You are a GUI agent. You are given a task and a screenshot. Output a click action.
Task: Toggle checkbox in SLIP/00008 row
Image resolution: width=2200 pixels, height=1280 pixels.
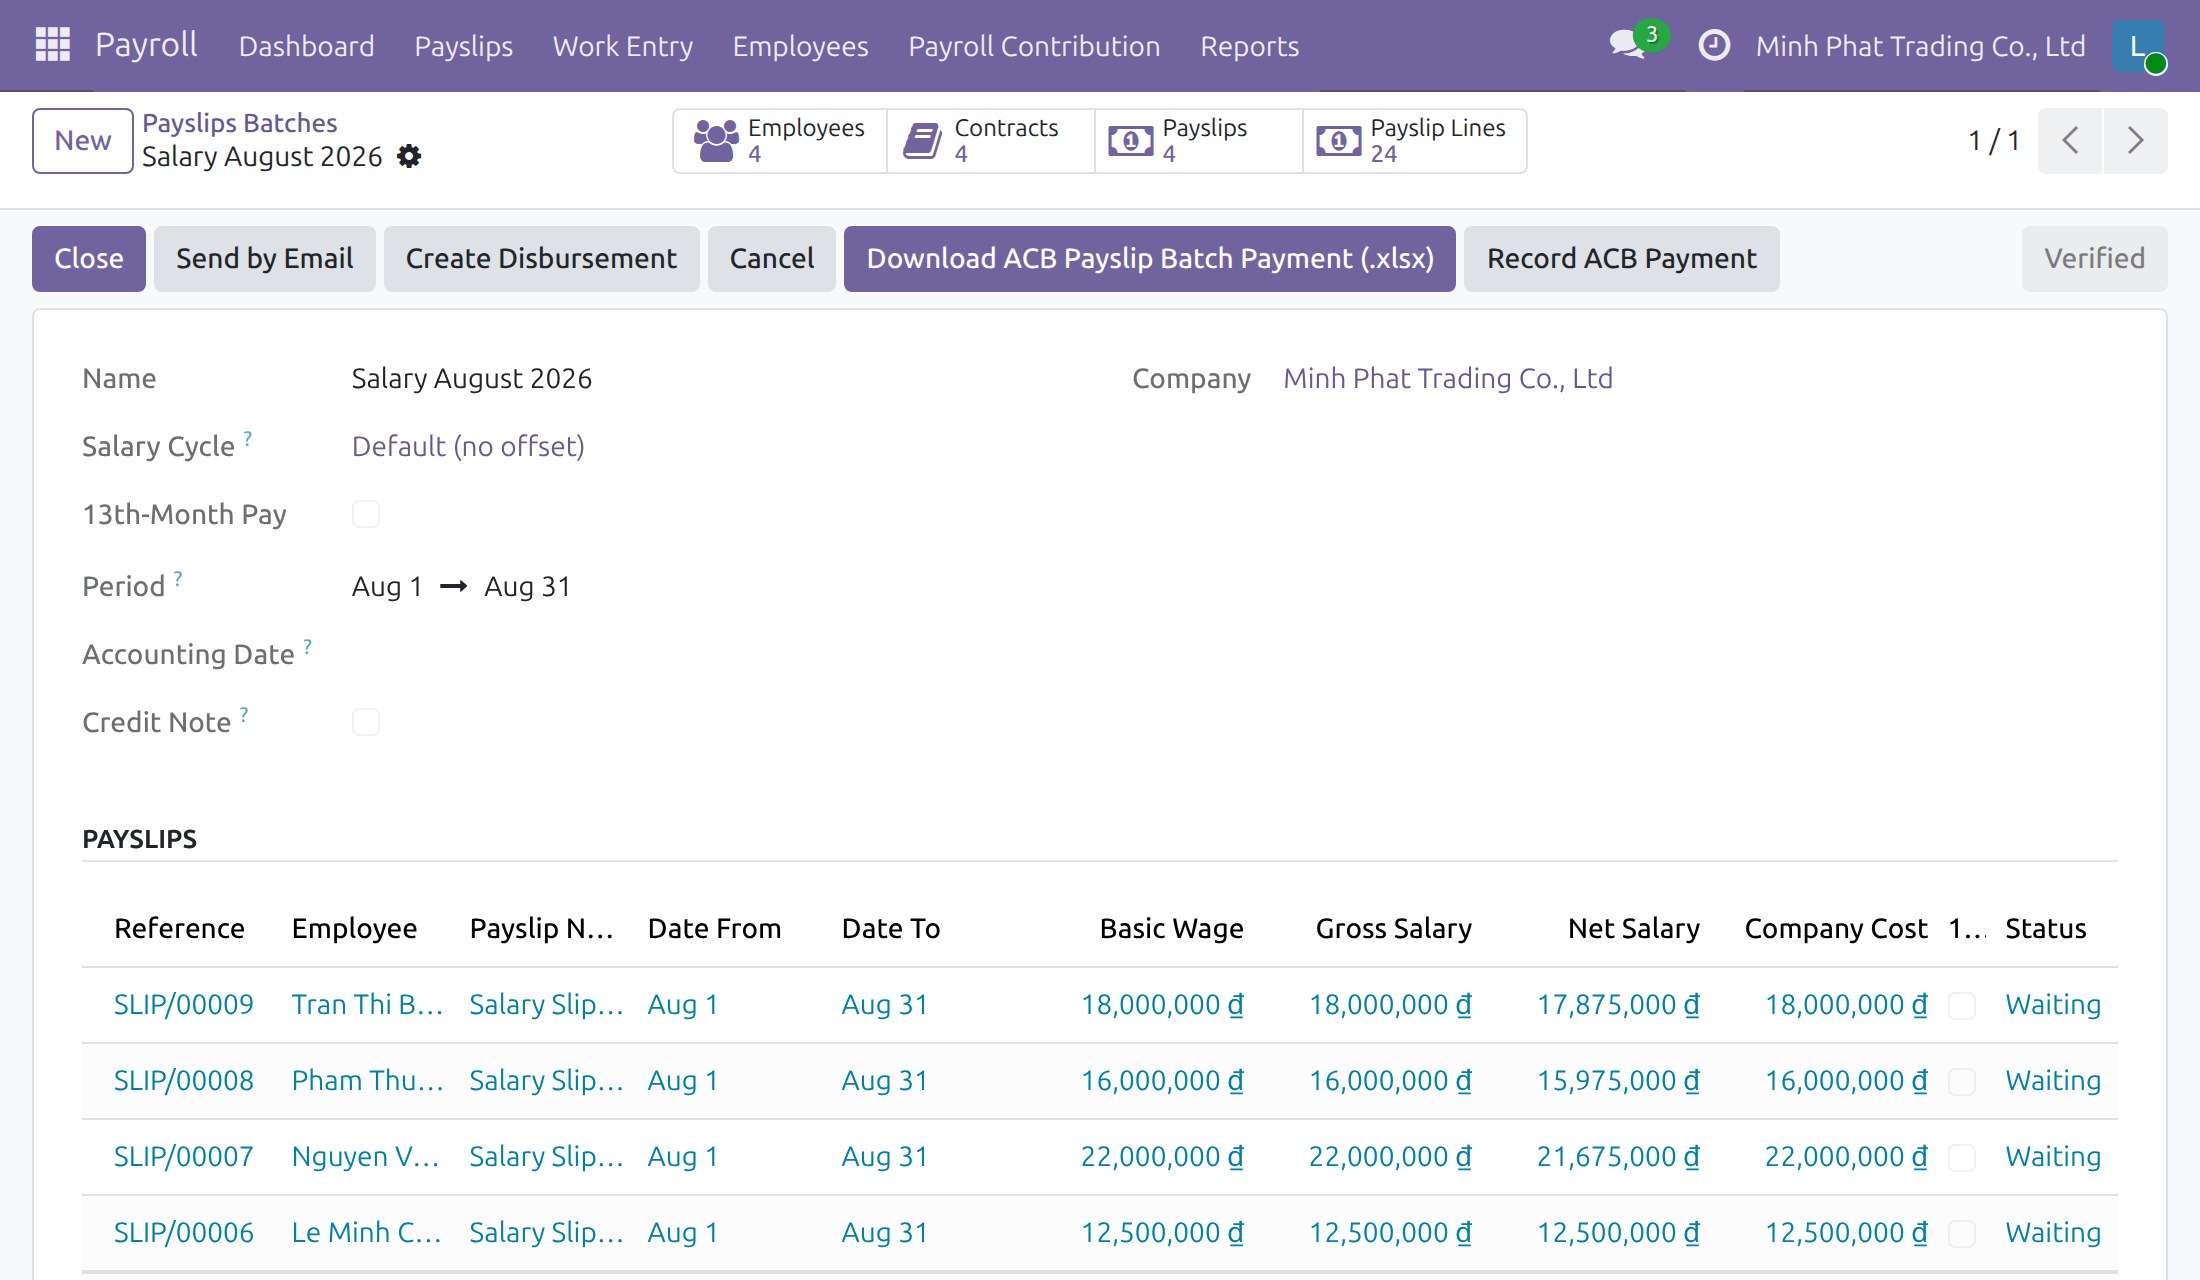pos(1962,1081)
